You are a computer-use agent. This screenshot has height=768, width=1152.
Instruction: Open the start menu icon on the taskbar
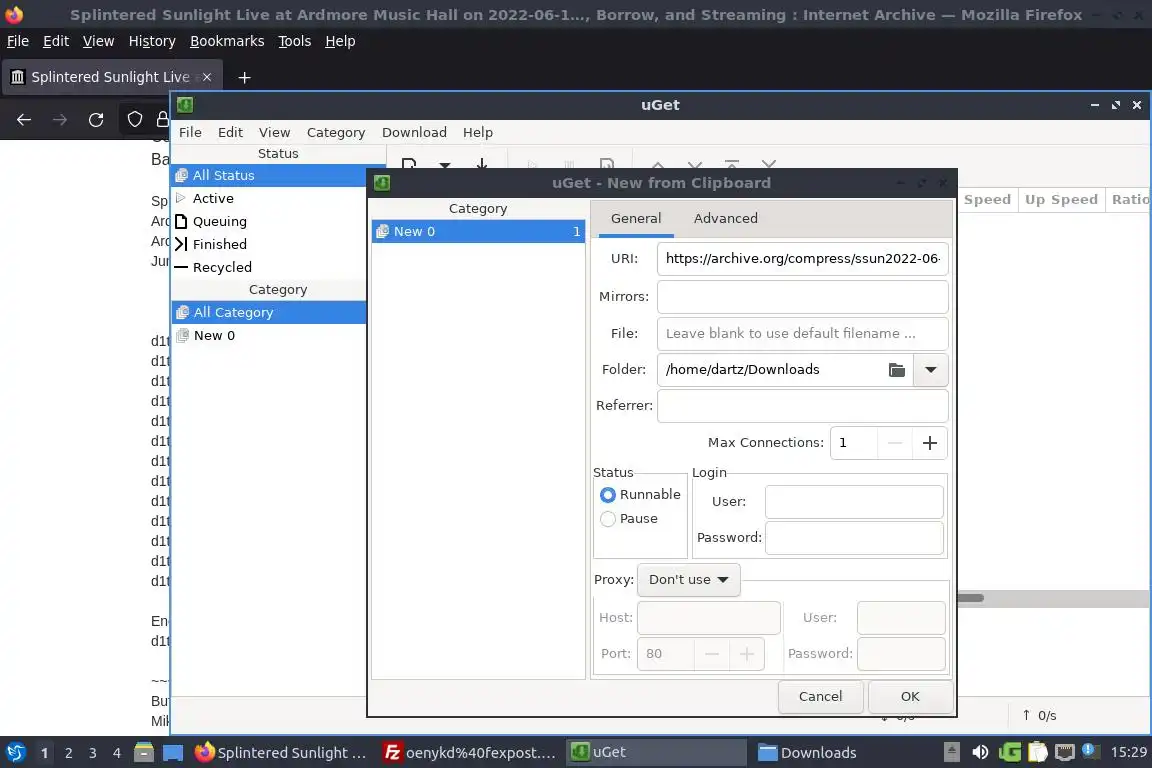[x=15, y=753]
